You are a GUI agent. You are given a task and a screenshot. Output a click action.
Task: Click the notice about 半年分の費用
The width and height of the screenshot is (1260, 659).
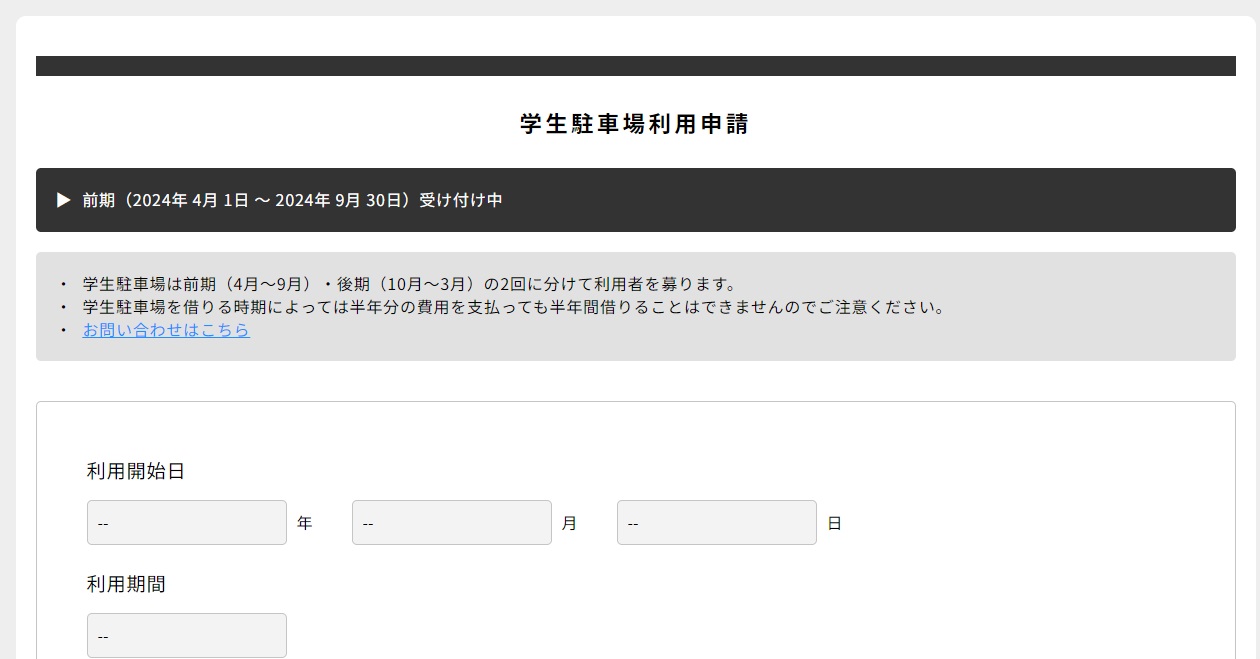point(513,307)
